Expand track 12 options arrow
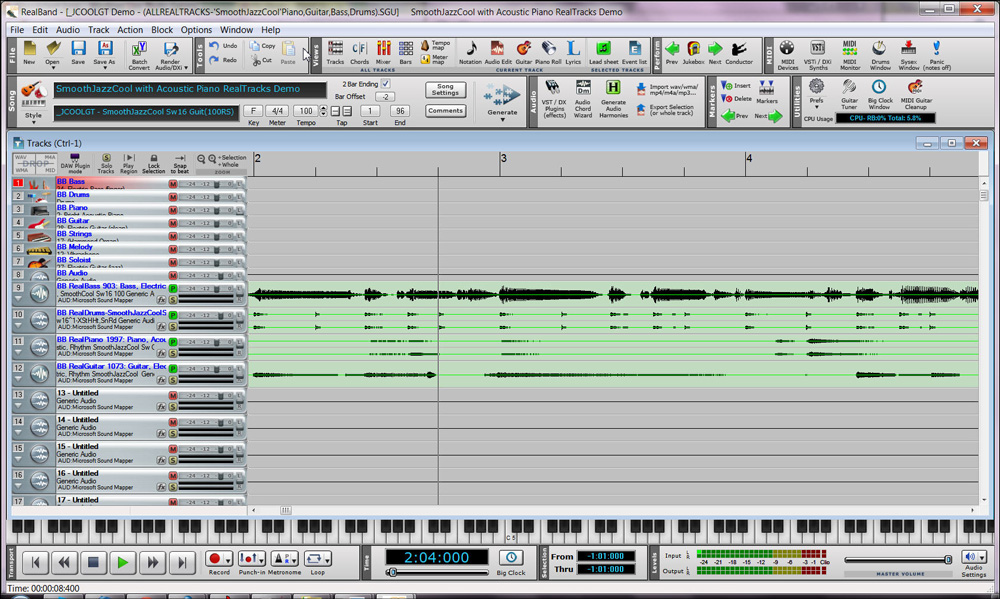Viewport: 1000px width, 599px height. 18,379
